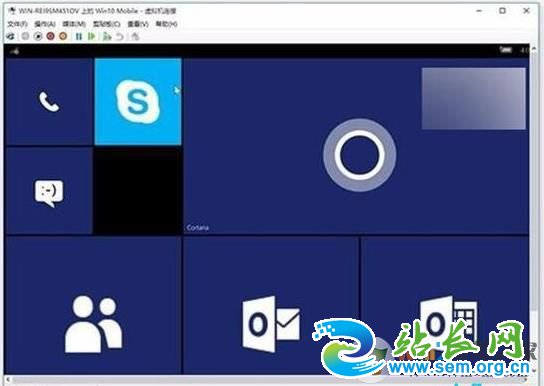544x386 pixels.
Task: Open the Outlook Calendar tile
Action: (x=445, y=305)
